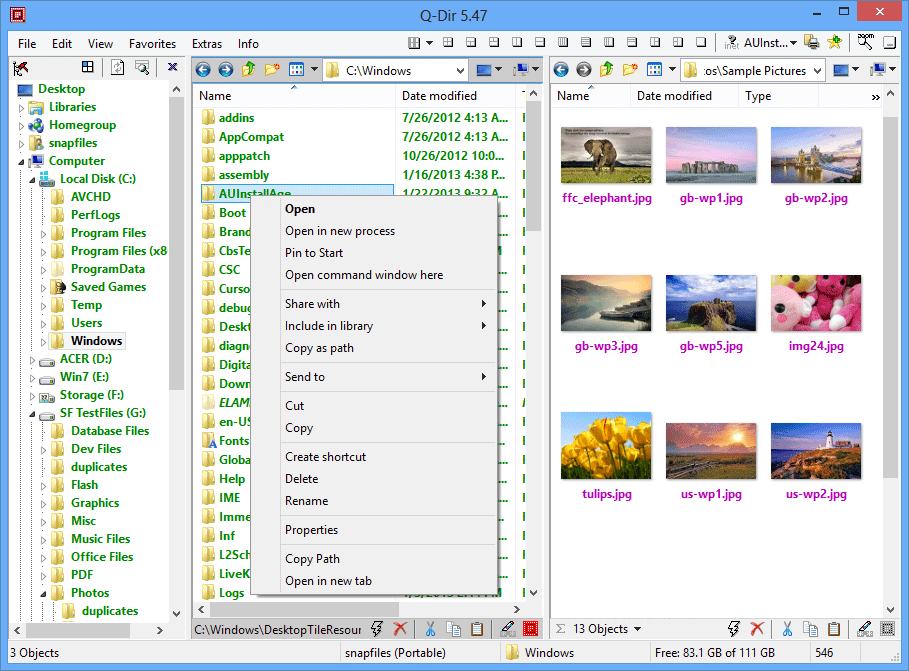Open the C:\Windows address bar dropdown

[459, 70]
